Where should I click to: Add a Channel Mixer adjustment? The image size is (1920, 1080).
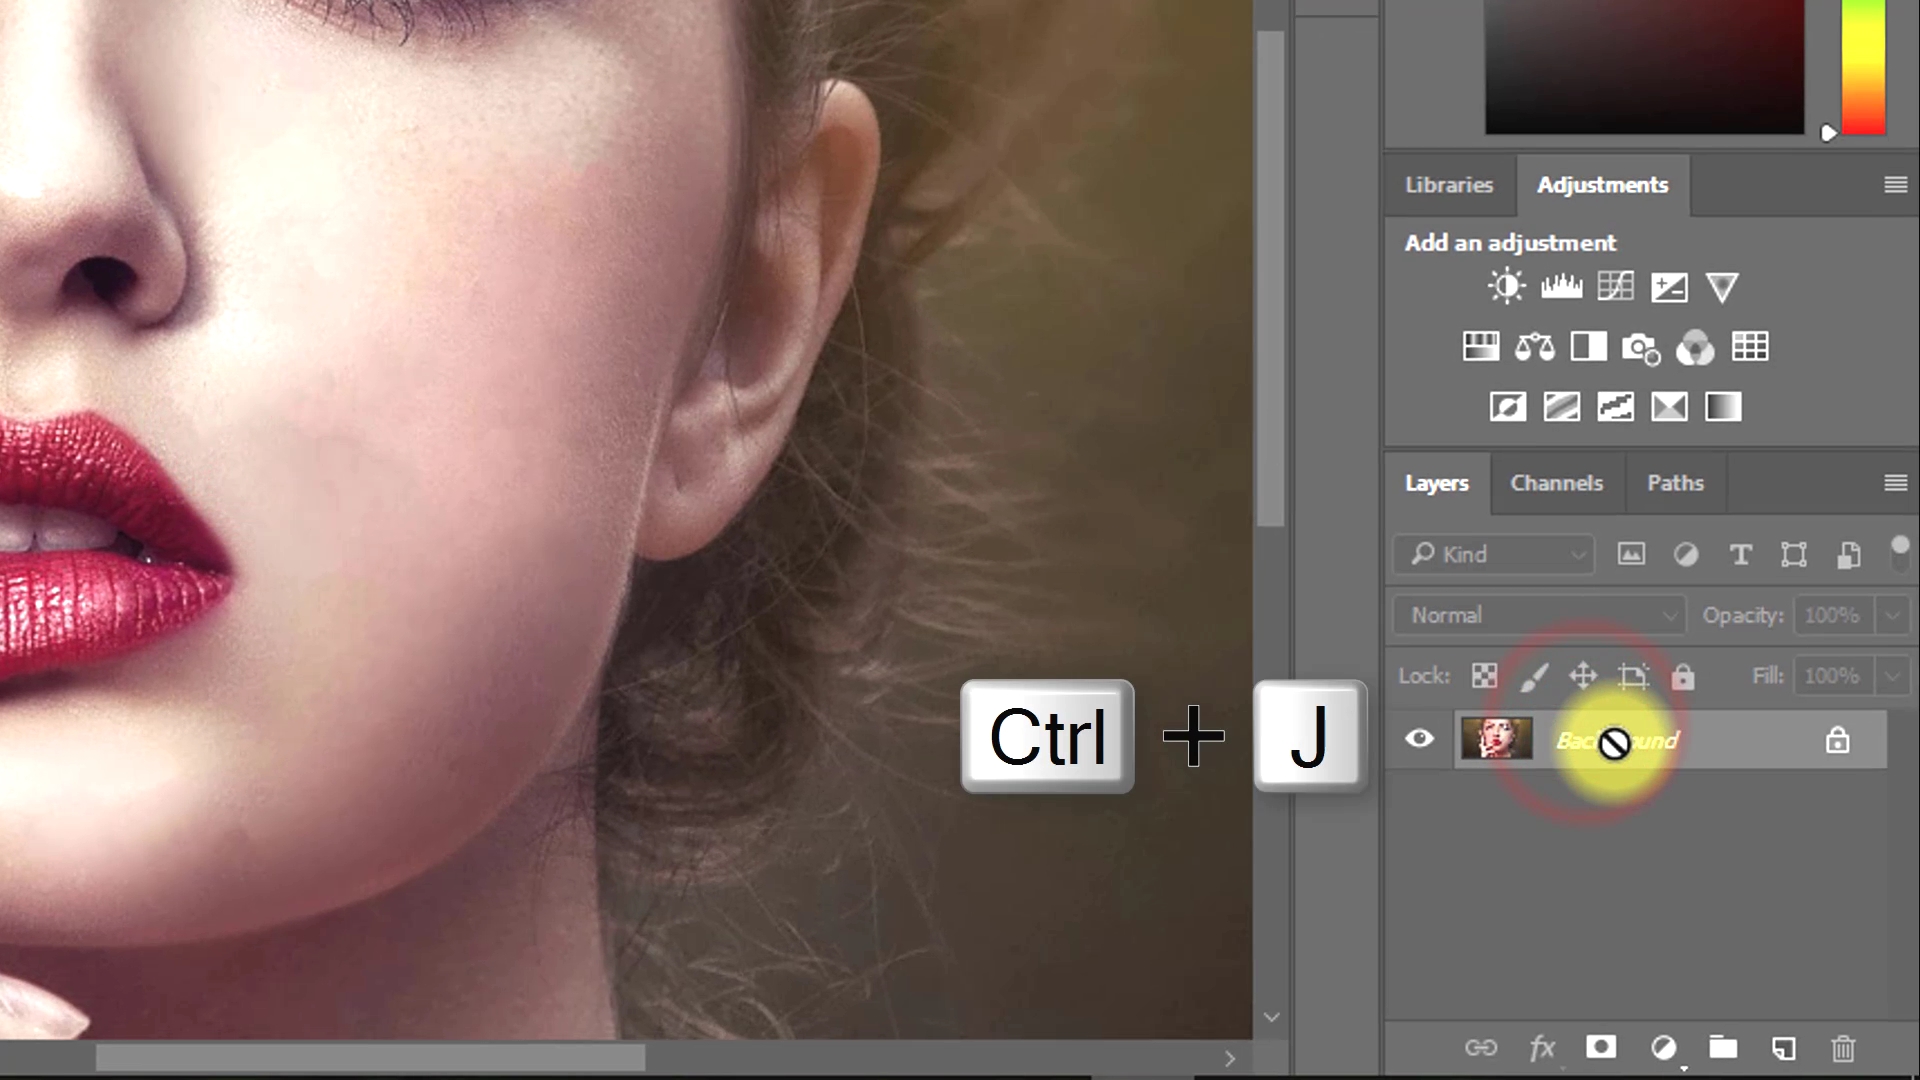pos(1695,348)
